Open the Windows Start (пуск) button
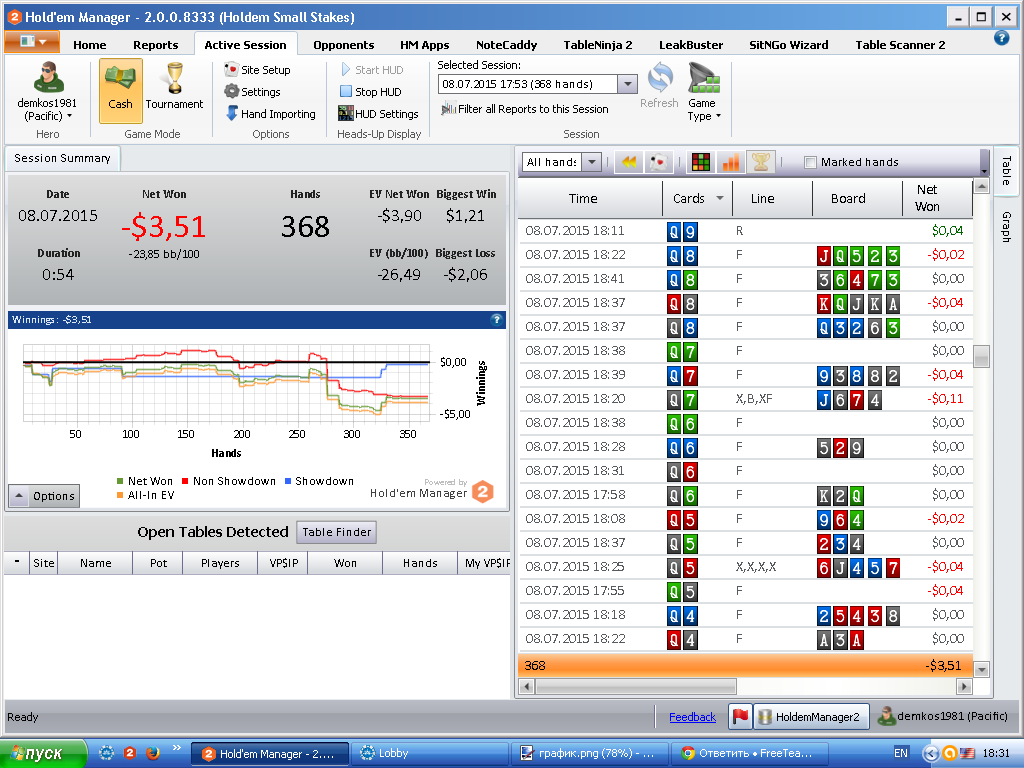 tap(43, 754)
